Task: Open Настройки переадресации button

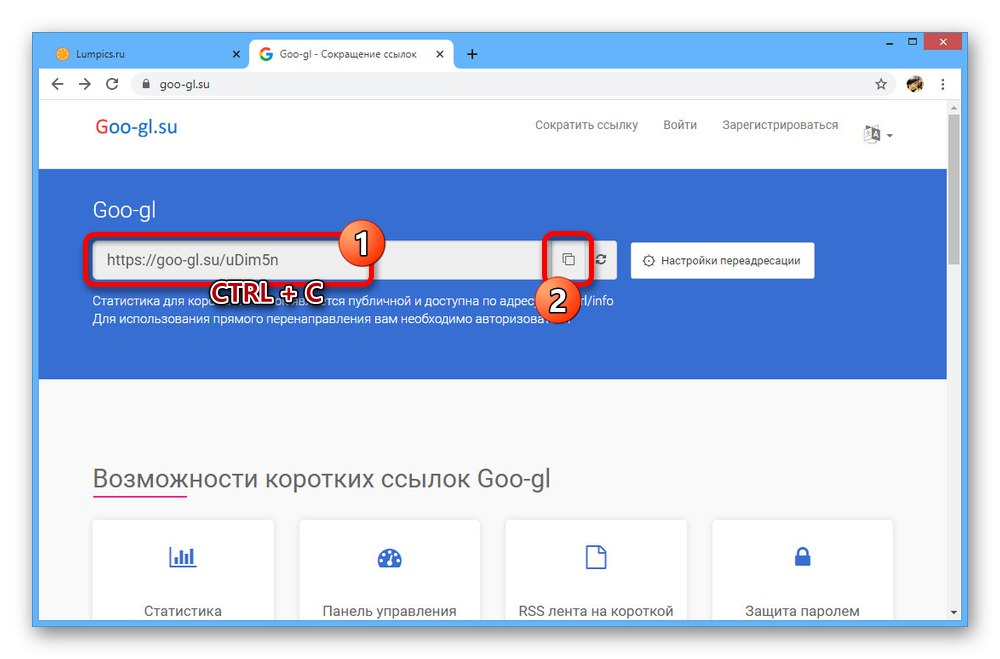Action: [x=722, y=260]
